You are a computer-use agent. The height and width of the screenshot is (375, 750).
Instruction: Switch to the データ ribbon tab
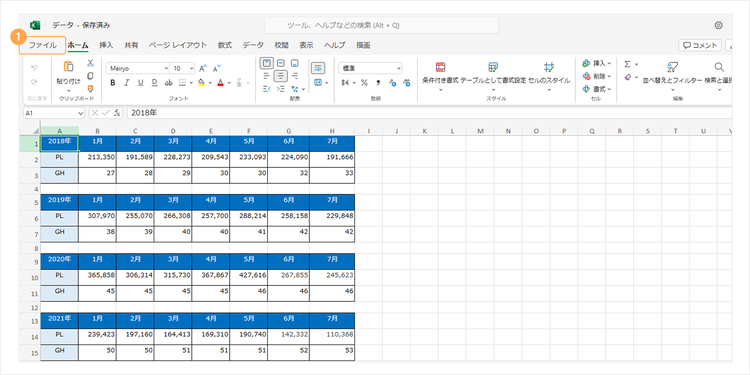coord(253,45)
